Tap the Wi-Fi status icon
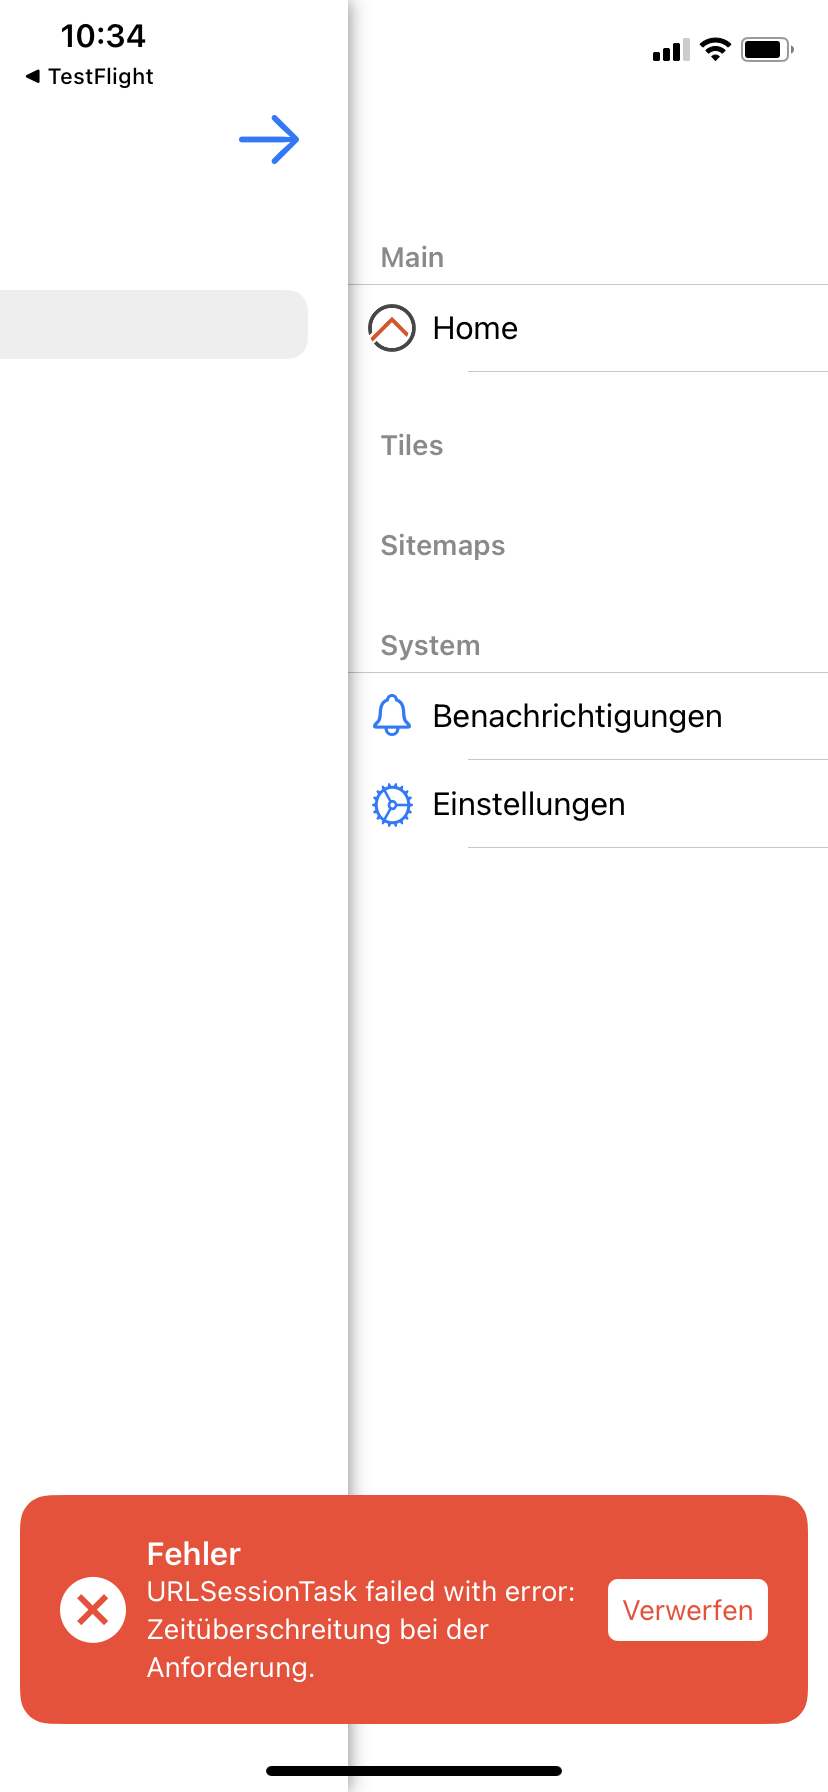This screenshot has width=828, height=1792. (715, 49)
